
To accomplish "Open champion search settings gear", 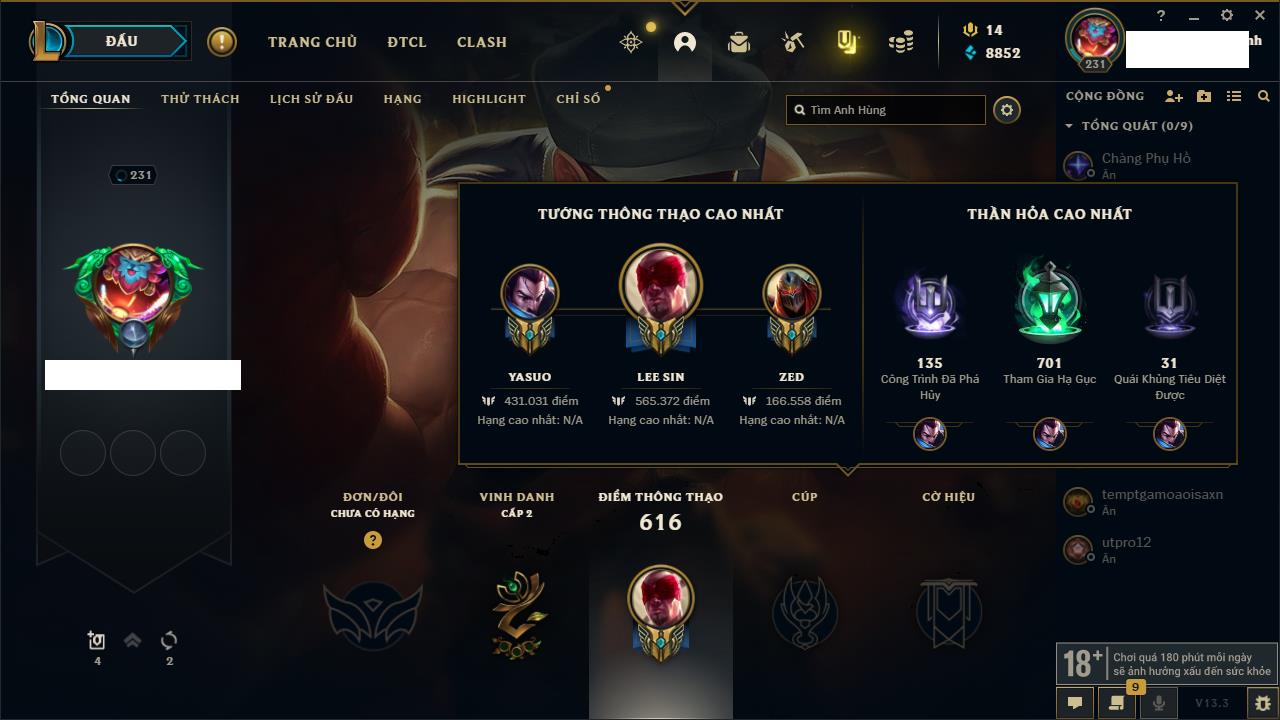I will click(1007, 110).
